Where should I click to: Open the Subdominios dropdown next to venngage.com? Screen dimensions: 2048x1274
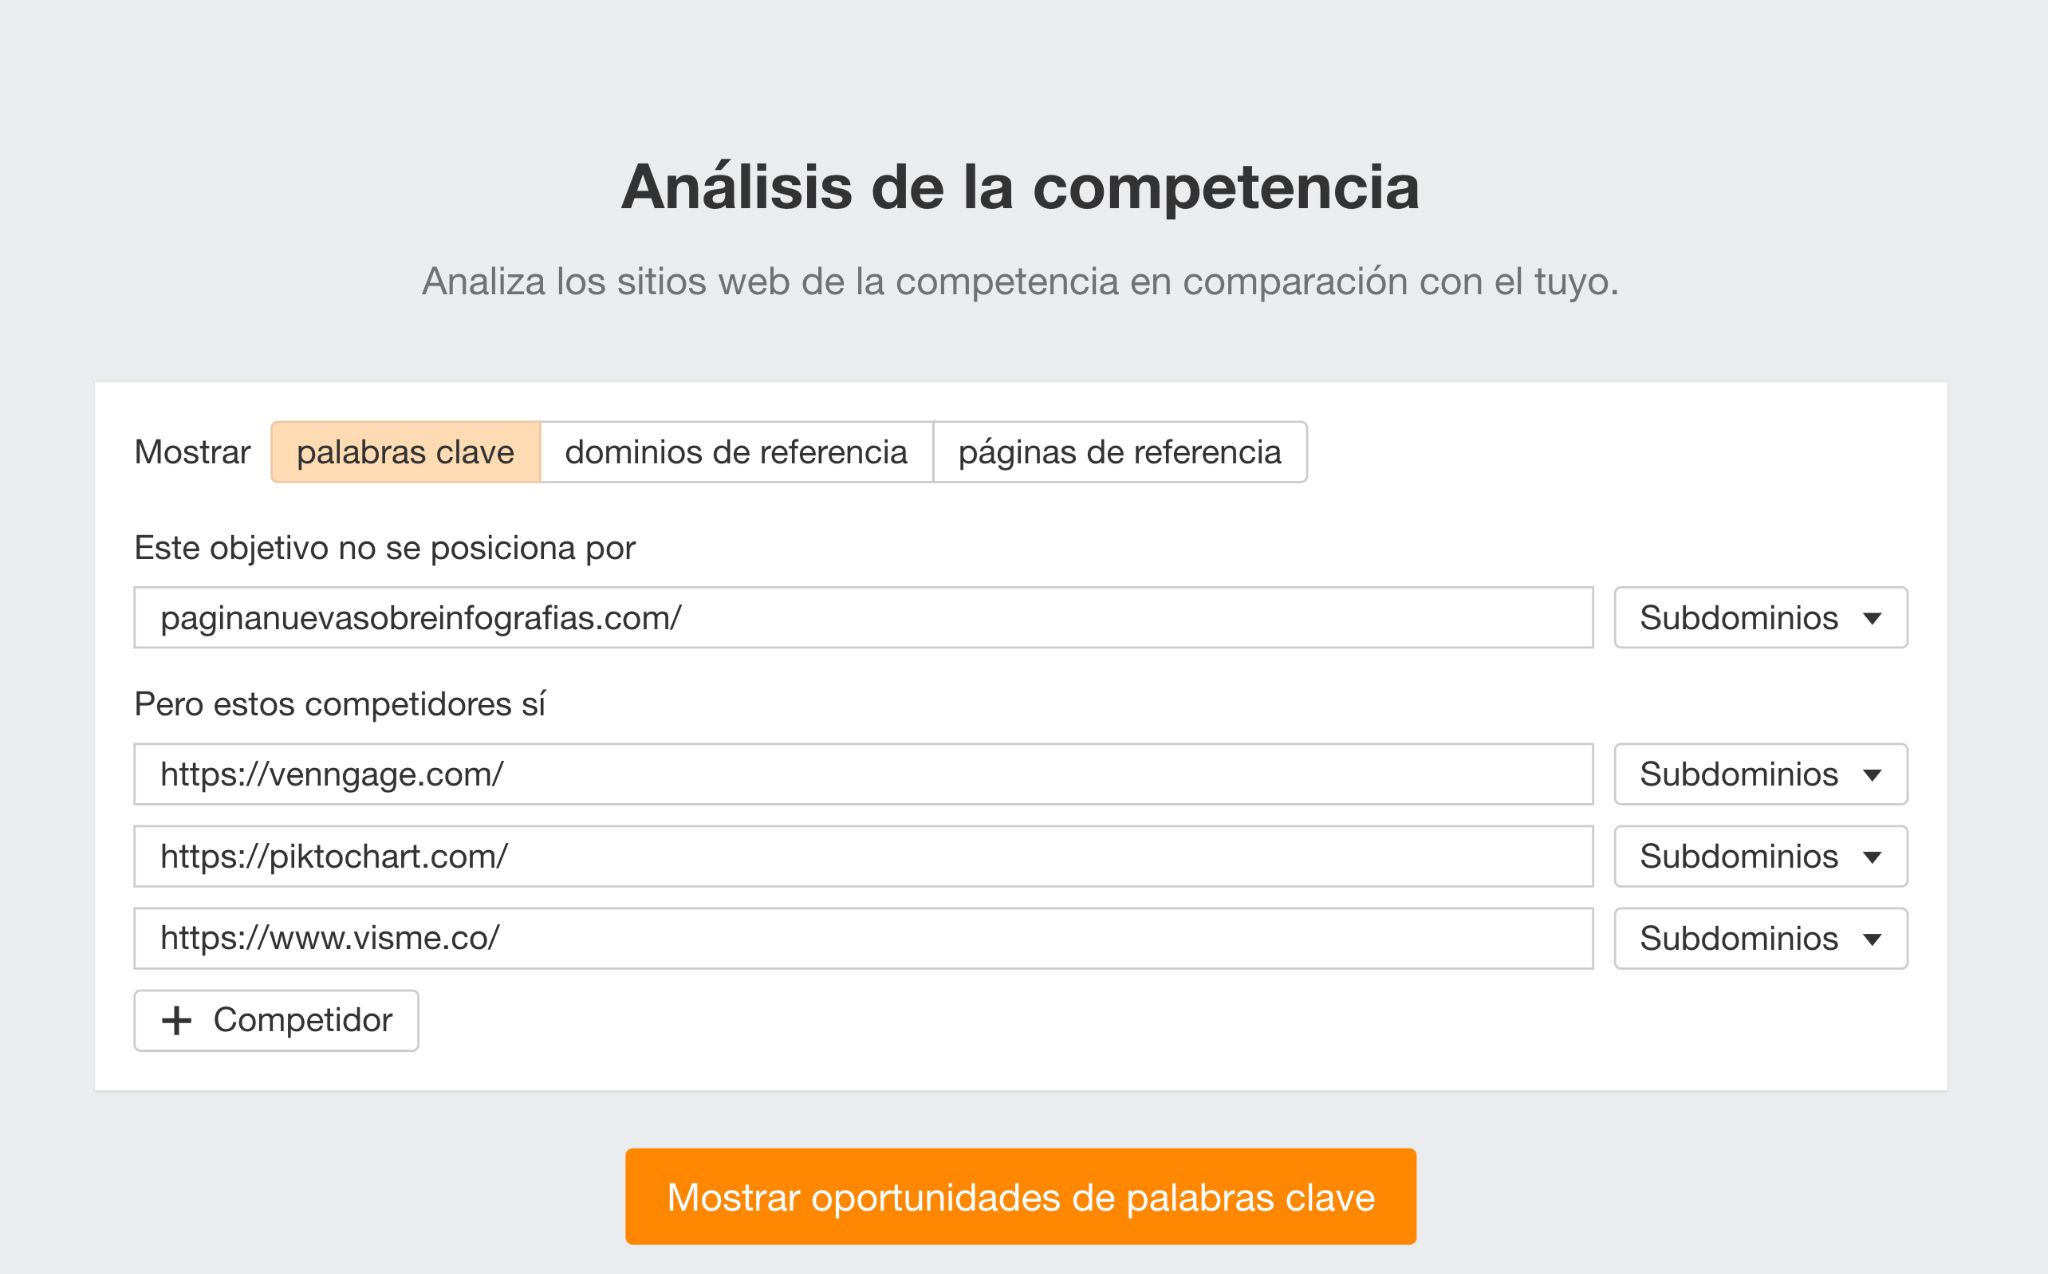[x=1759, y=774]
